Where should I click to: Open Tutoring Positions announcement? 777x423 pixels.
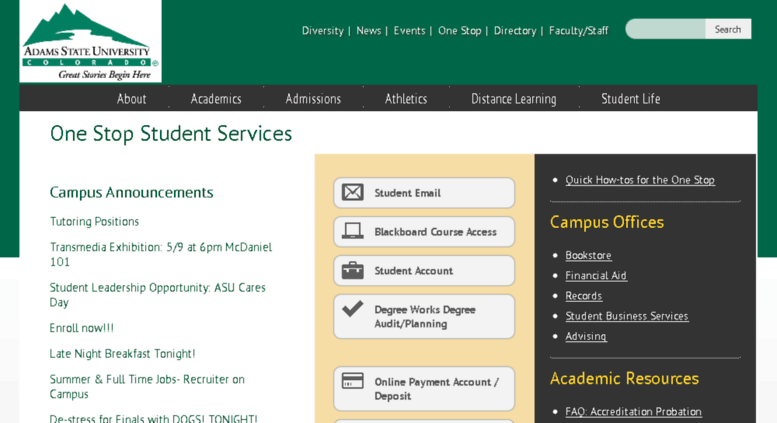point(94,221)
